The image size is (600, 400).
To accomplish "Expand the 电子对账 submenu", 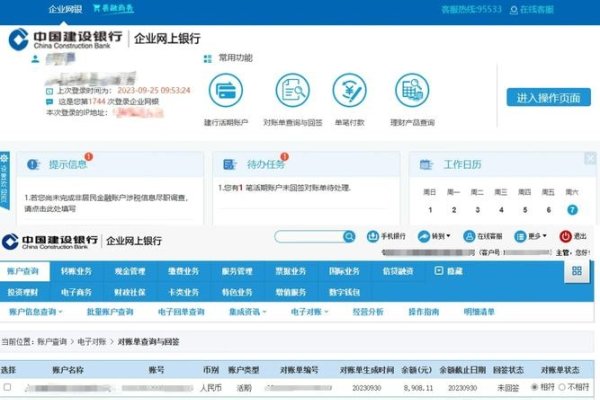I will click(x=310, y=312).
